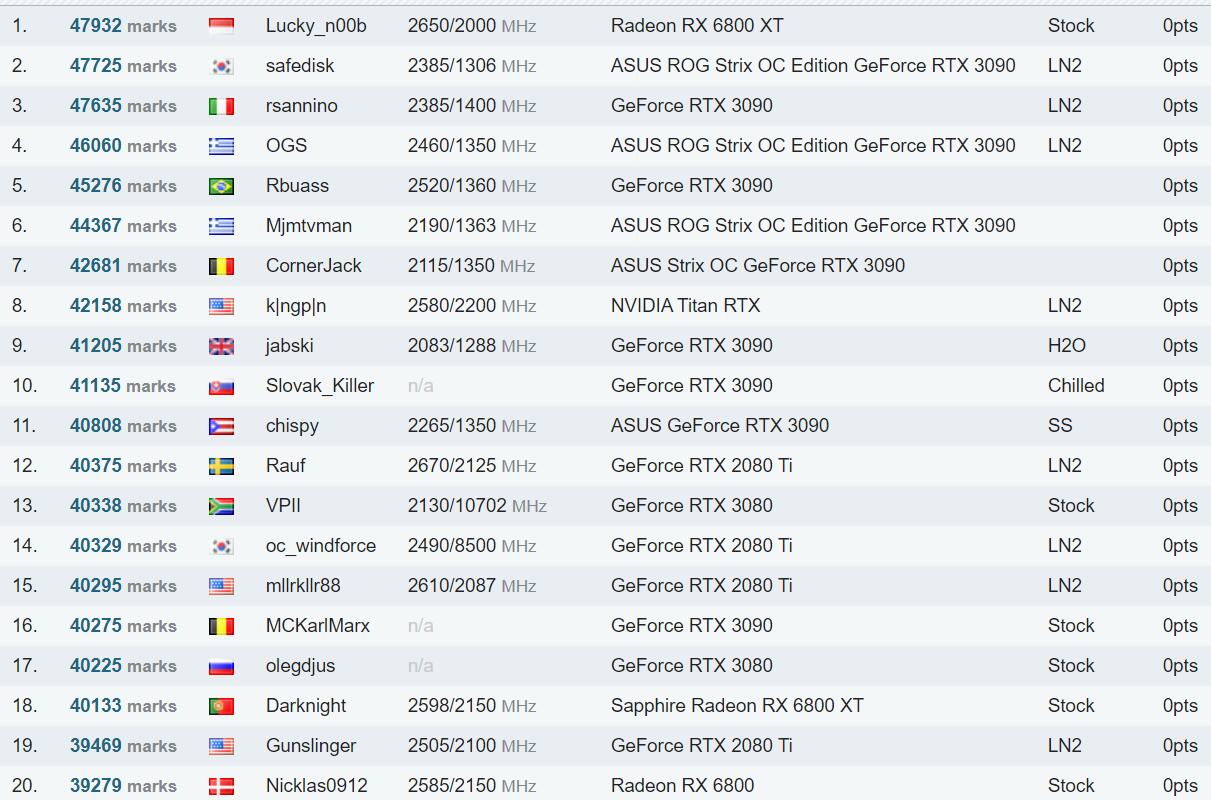Click the flag icon next to Lucky_n00b

click(221, 26)
